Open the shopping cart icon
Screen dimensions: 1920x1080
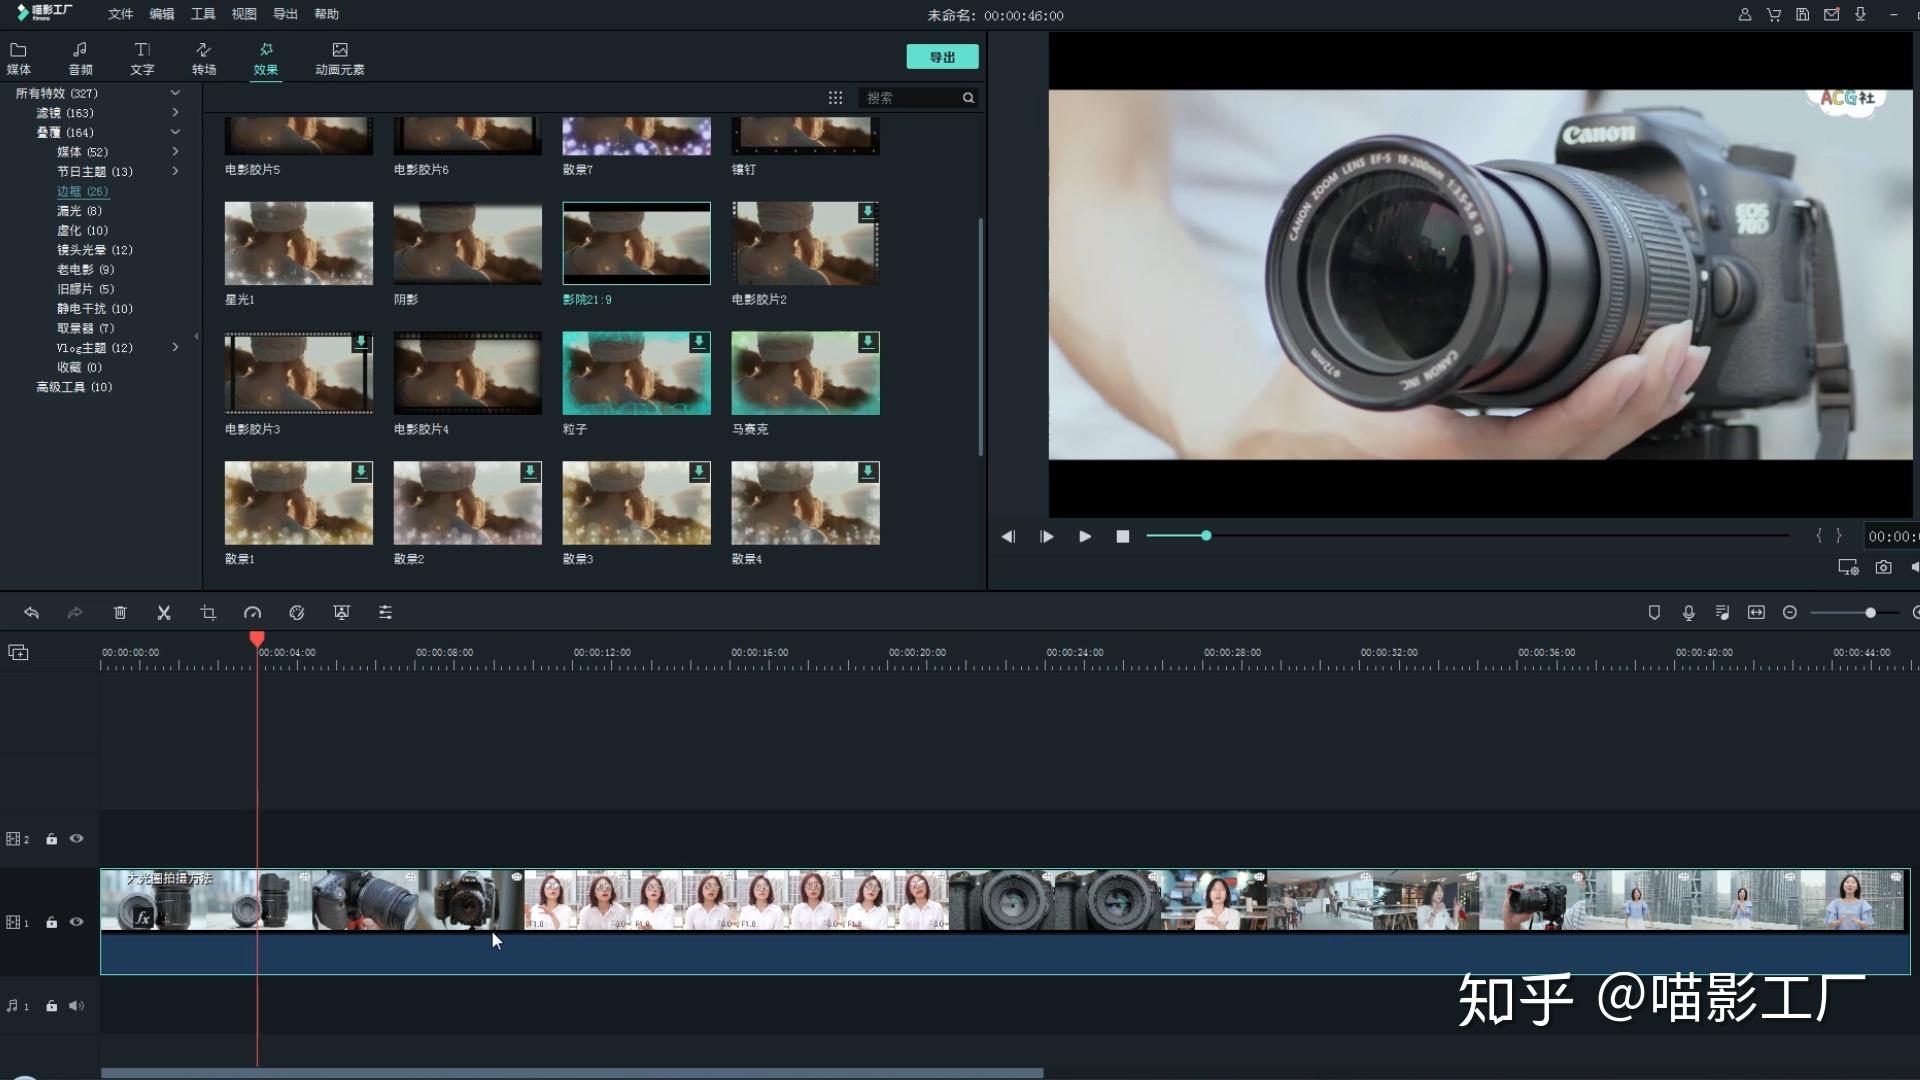pyautogui.click(x=1773, y=14)
